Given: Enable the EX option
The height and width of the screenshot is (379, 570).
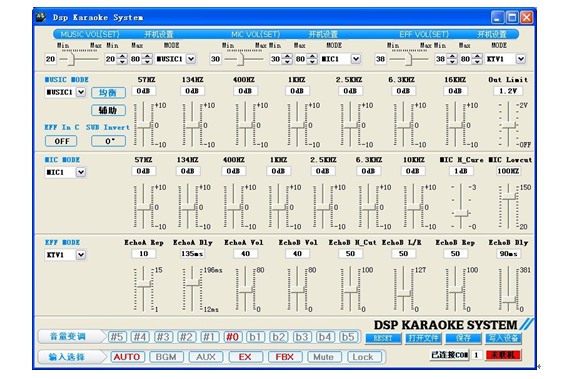Looking at the screenshot, I should [x=245, y=357].
